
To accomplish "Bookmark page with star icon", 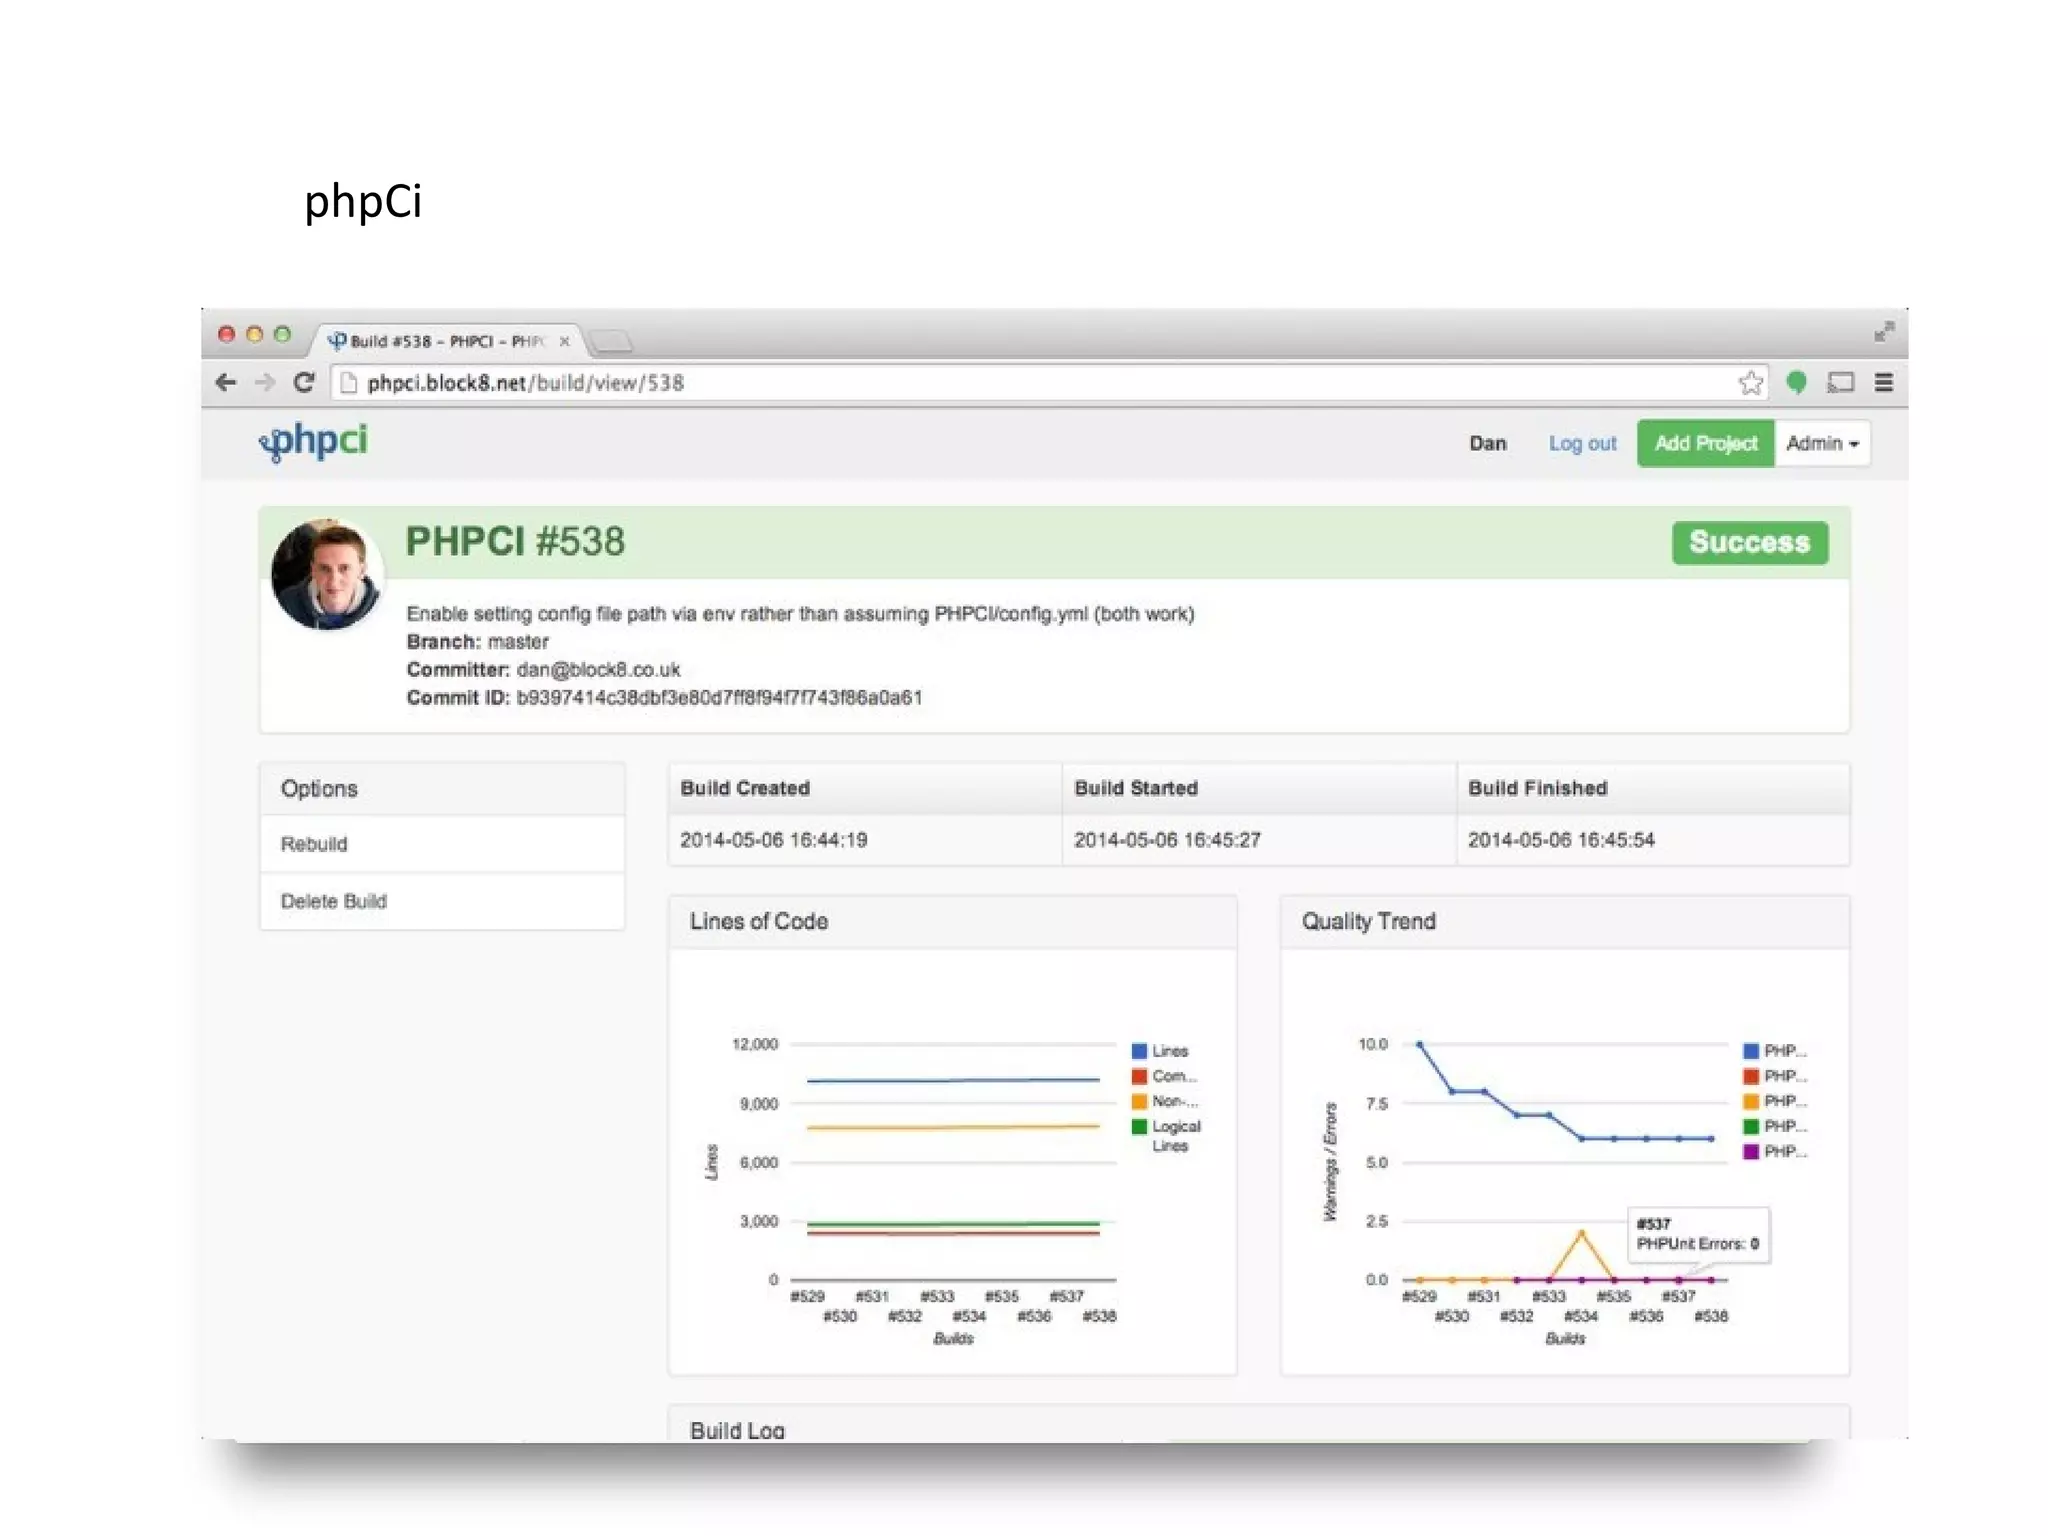I will coord(1750,383).
